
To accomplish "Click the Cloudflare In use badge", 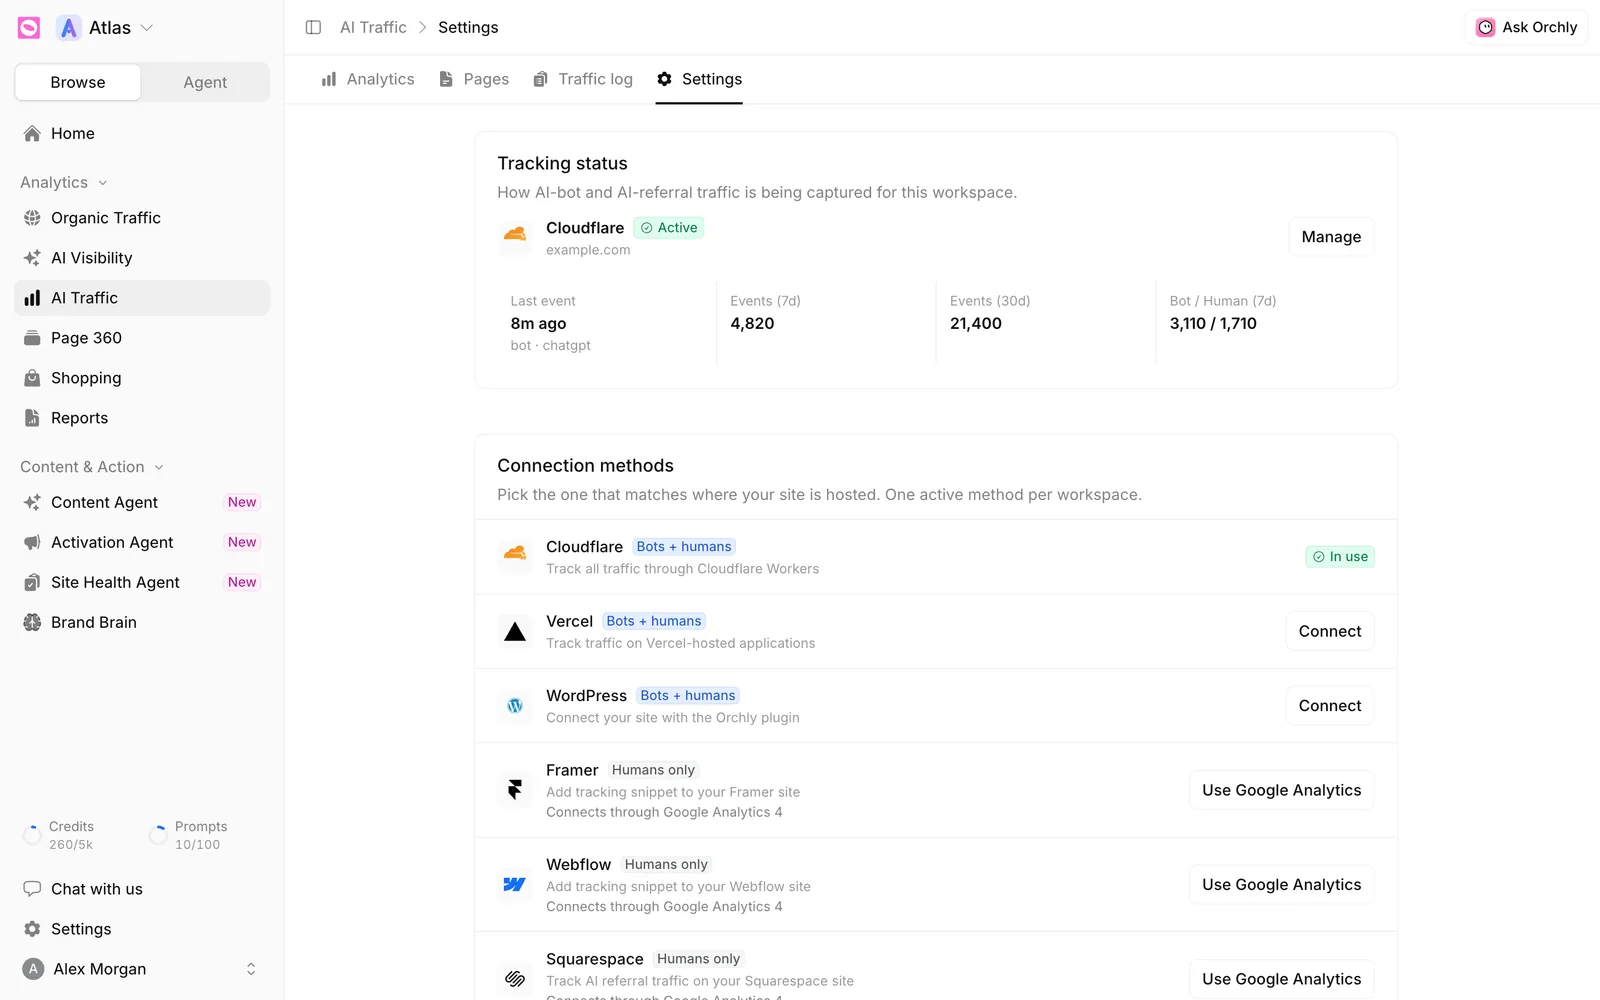I will click(x=1340, y=557).
